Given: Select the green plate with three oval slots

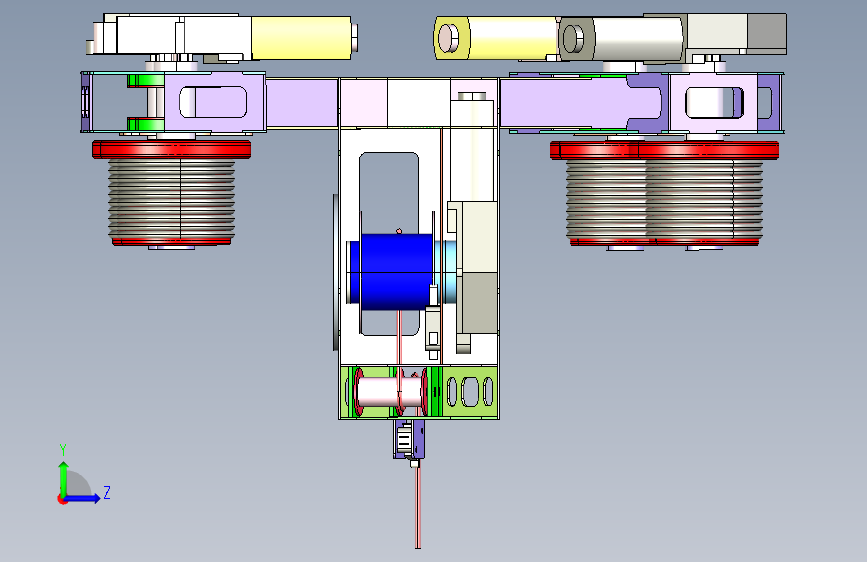Looking at the screenshot, I should (469, 391).
